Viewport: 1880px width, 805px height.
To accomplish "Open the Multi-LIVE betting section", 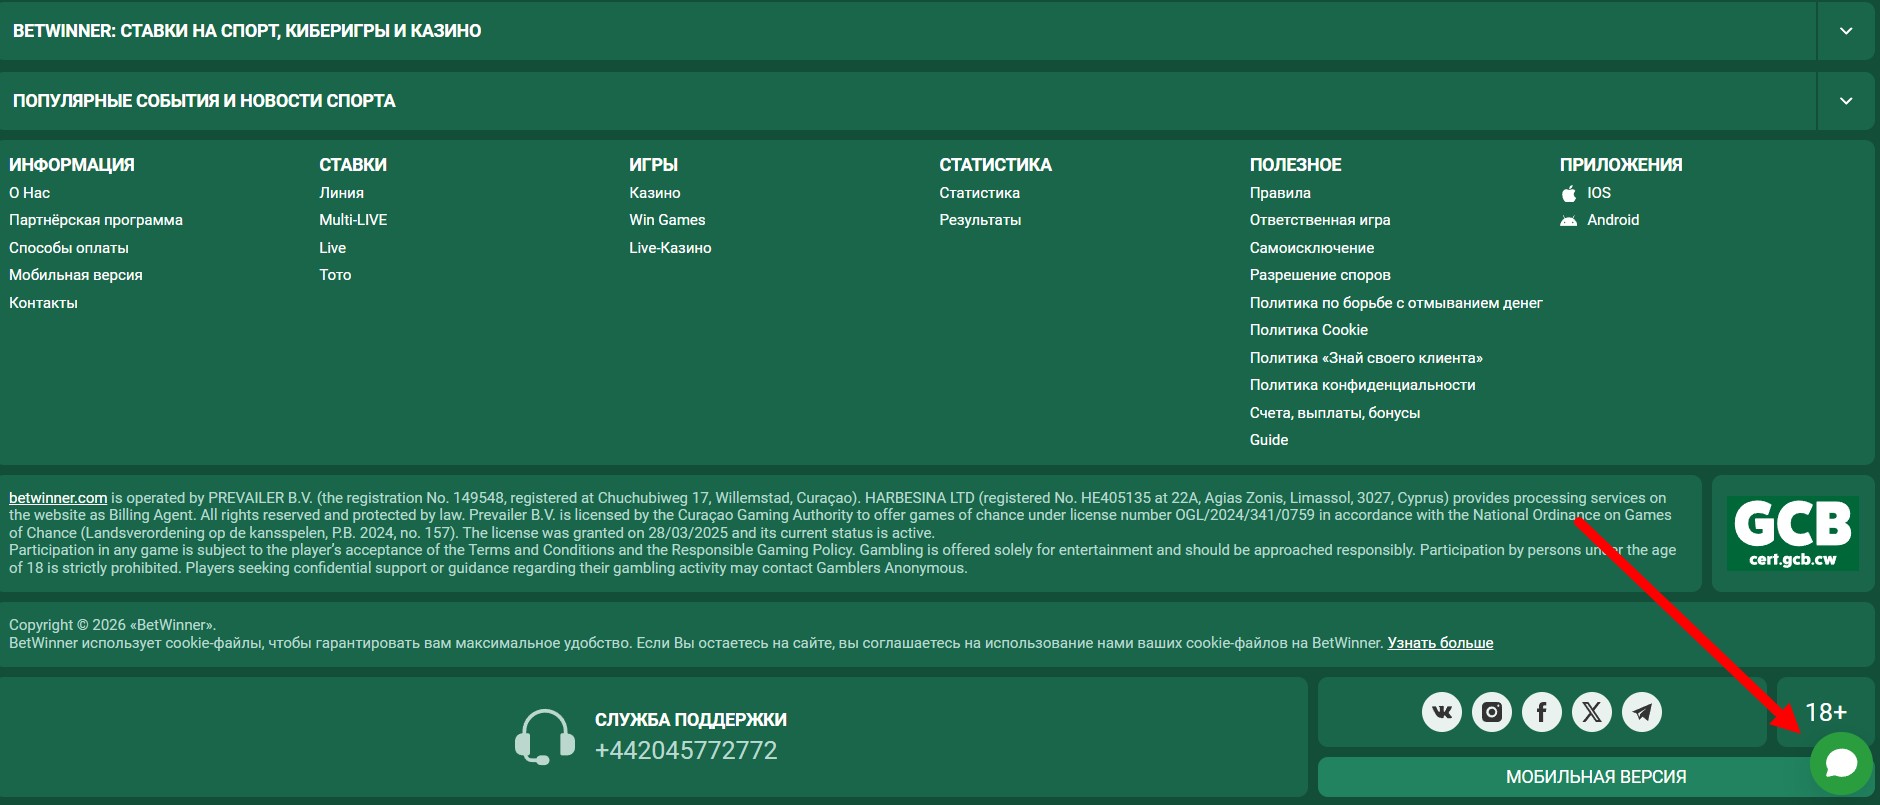I will [353, 220].
